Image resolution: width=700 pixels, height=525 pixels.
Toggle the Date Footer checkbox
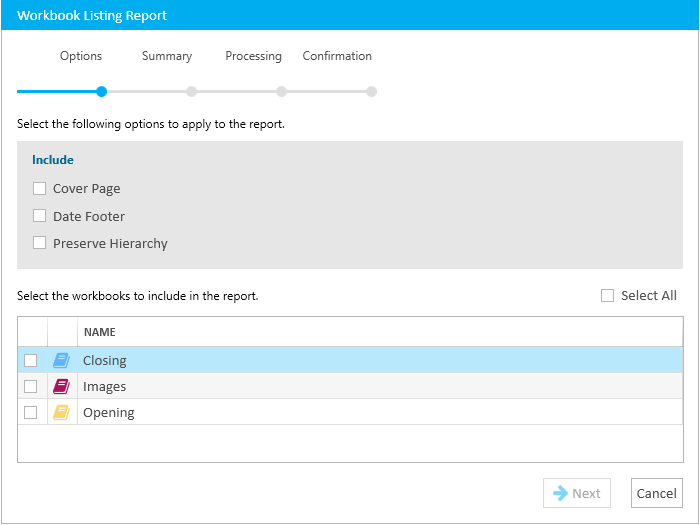pos(39,216)
